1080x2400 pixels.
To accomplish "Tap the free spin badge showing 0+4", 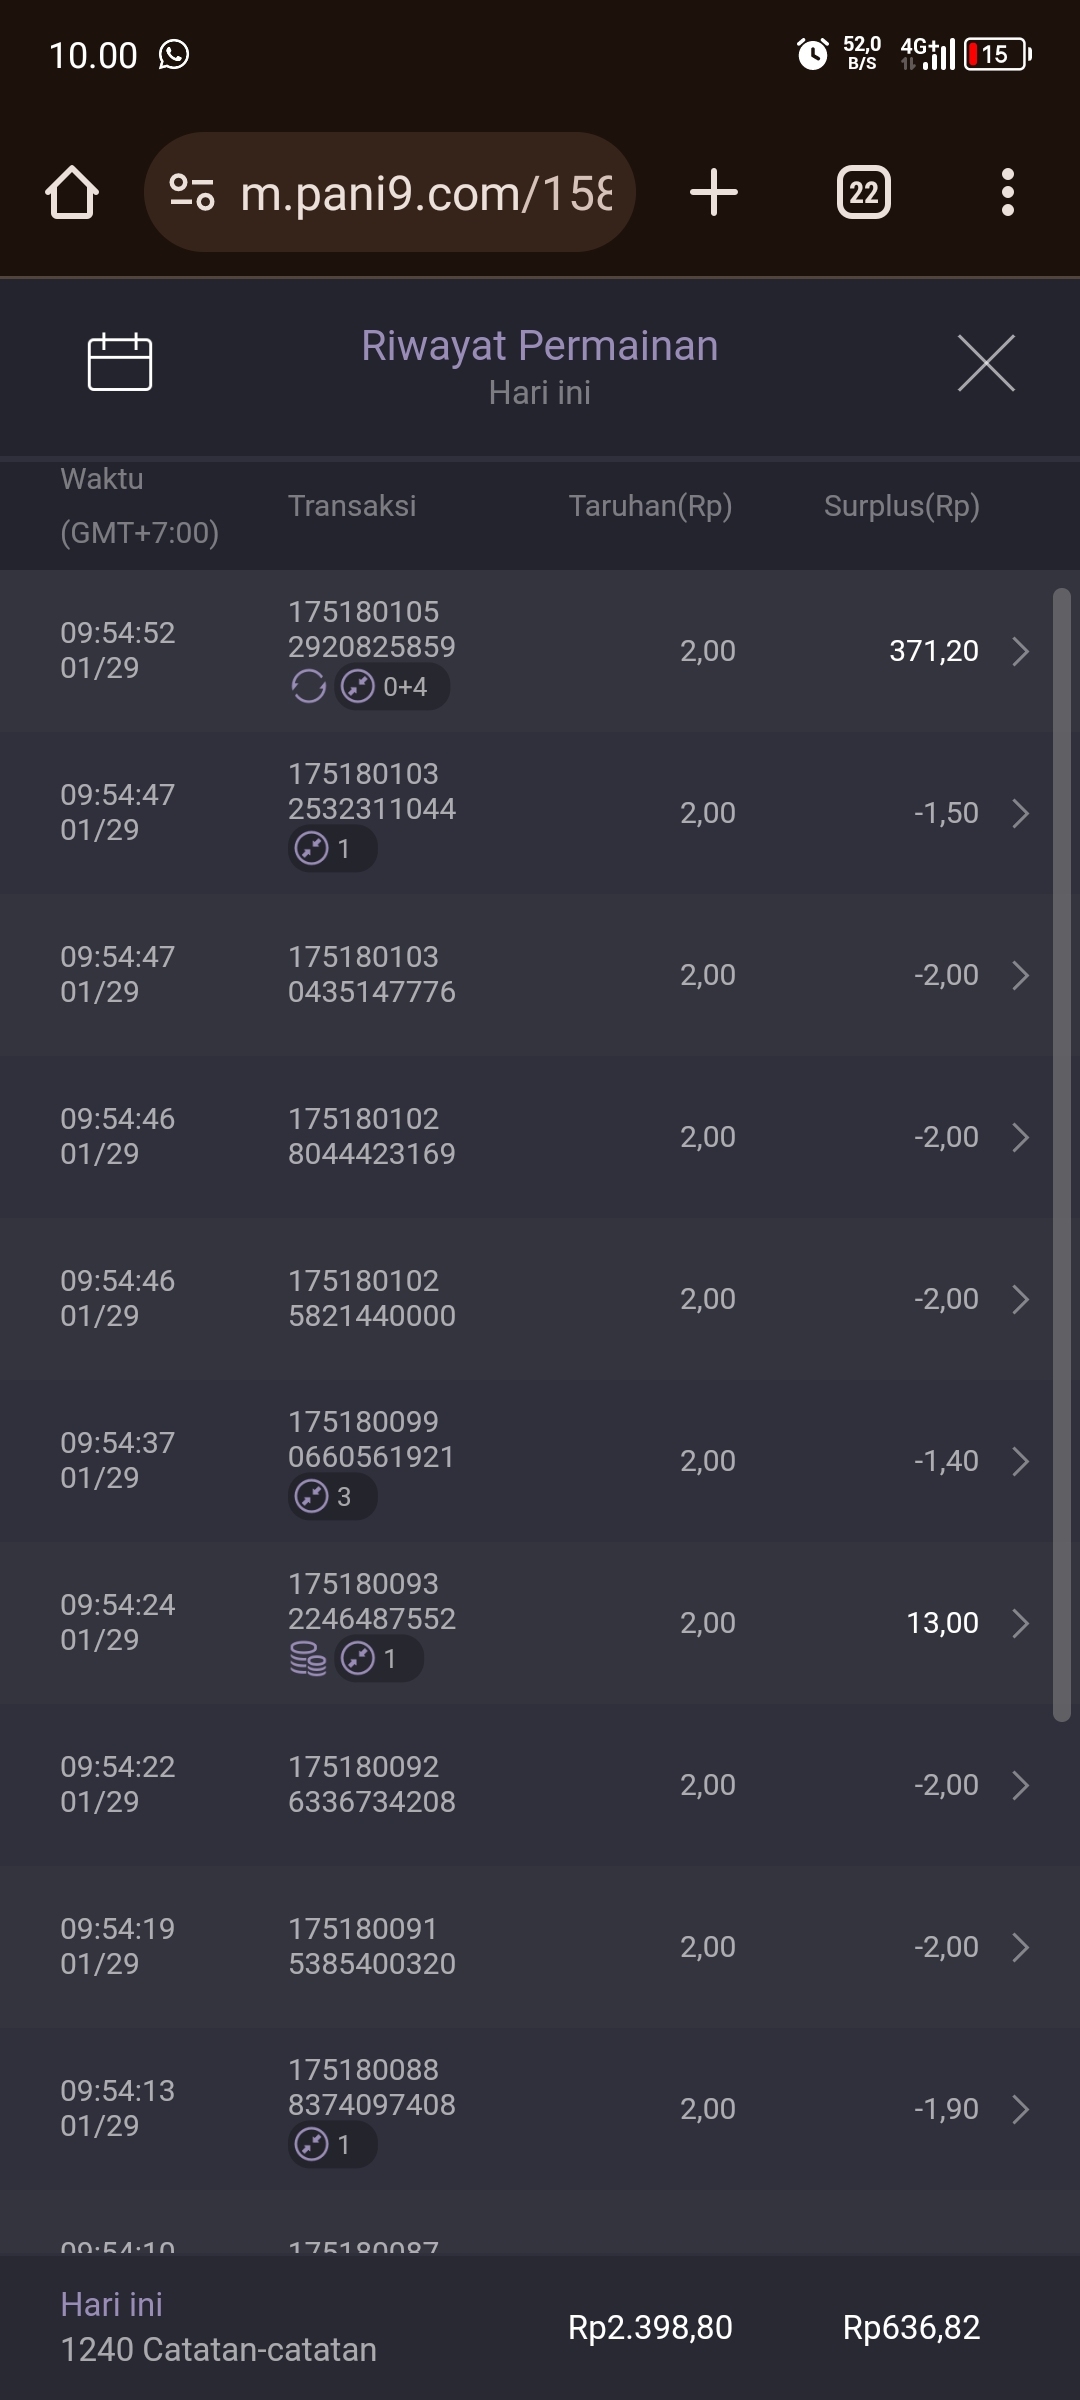I will [x=392, y=687].
